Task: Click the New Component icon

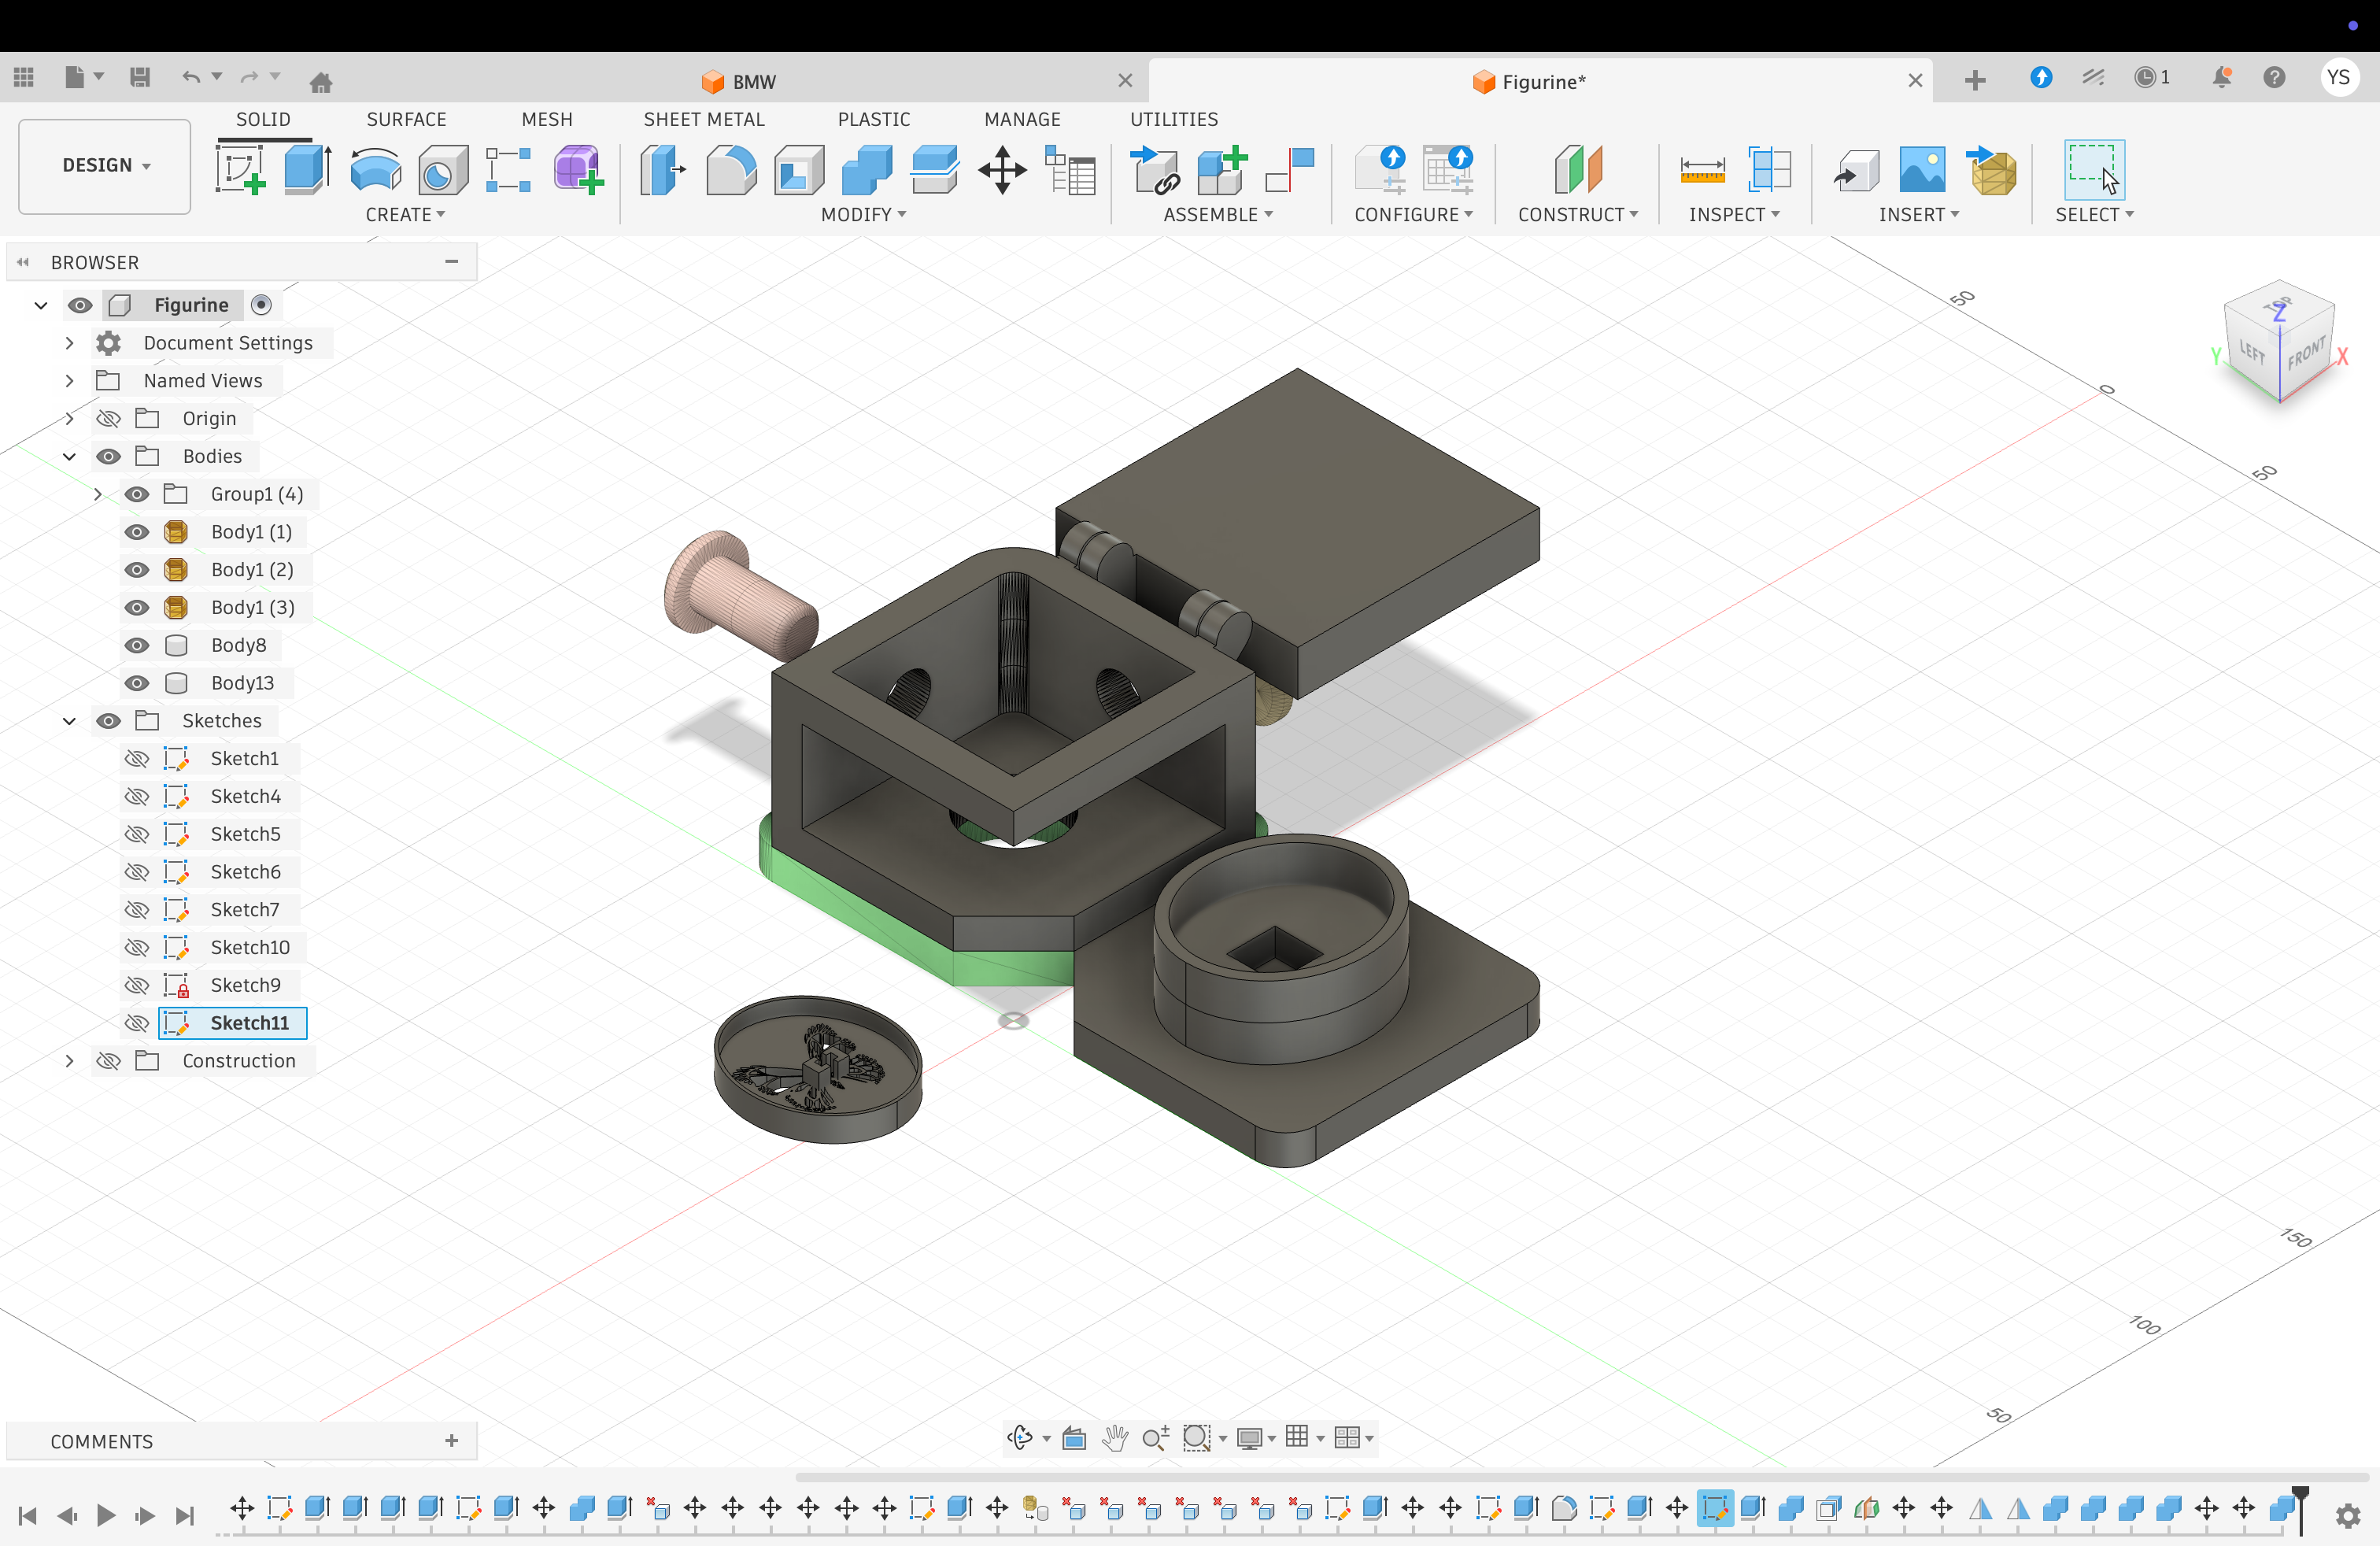Action: point(1222,170)
